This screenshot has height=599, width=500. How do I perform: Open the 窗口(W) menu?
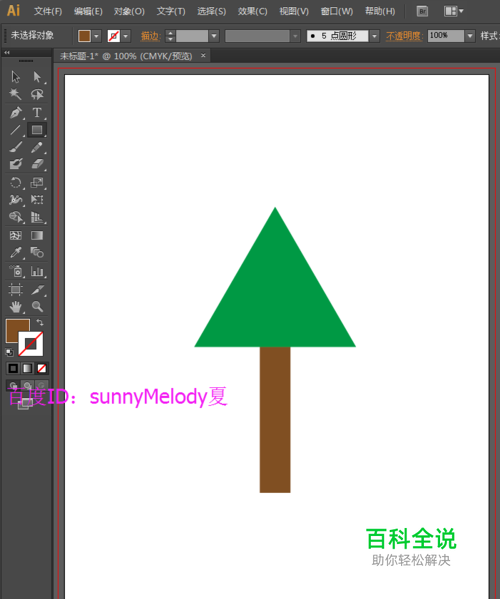(x=337, y=11)
